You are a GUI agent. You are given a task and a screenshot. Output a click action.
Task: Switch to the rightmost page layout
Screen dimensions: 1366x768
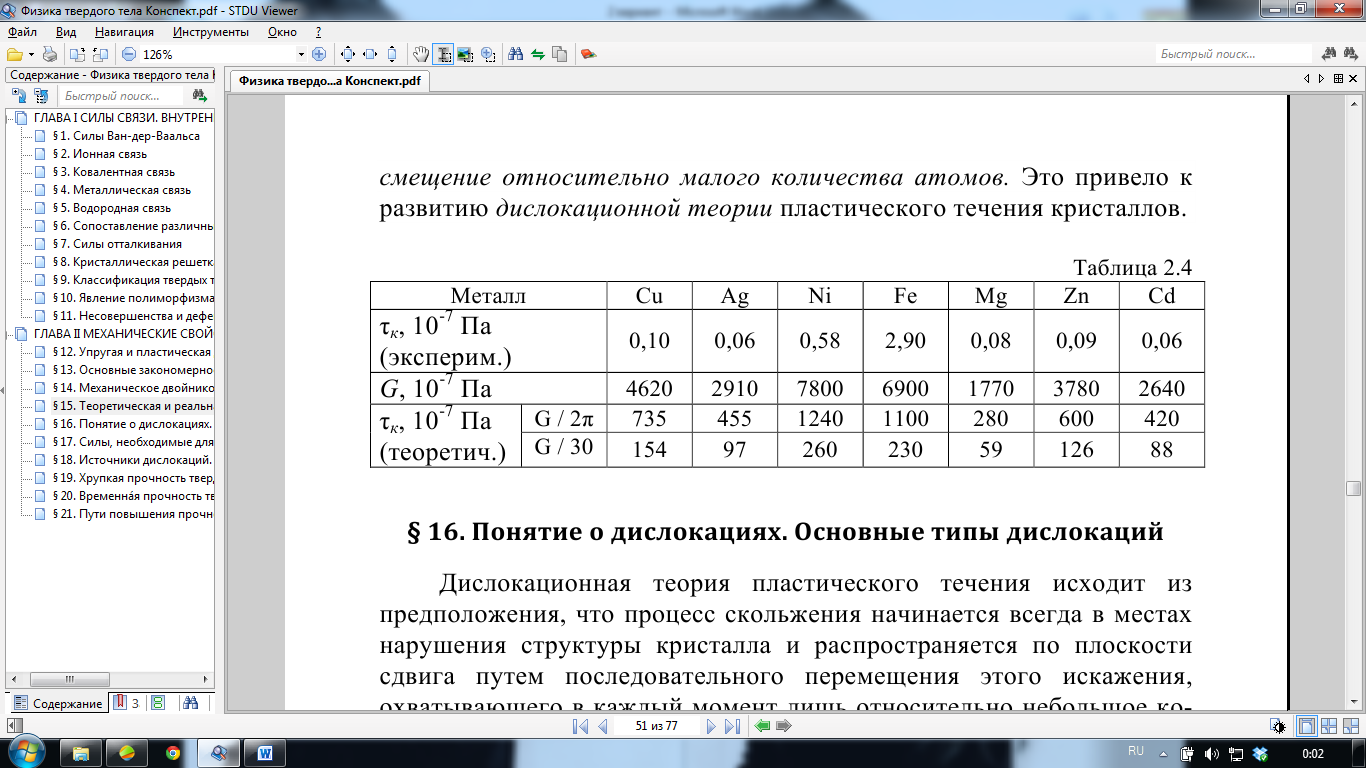coord(1350,726)
